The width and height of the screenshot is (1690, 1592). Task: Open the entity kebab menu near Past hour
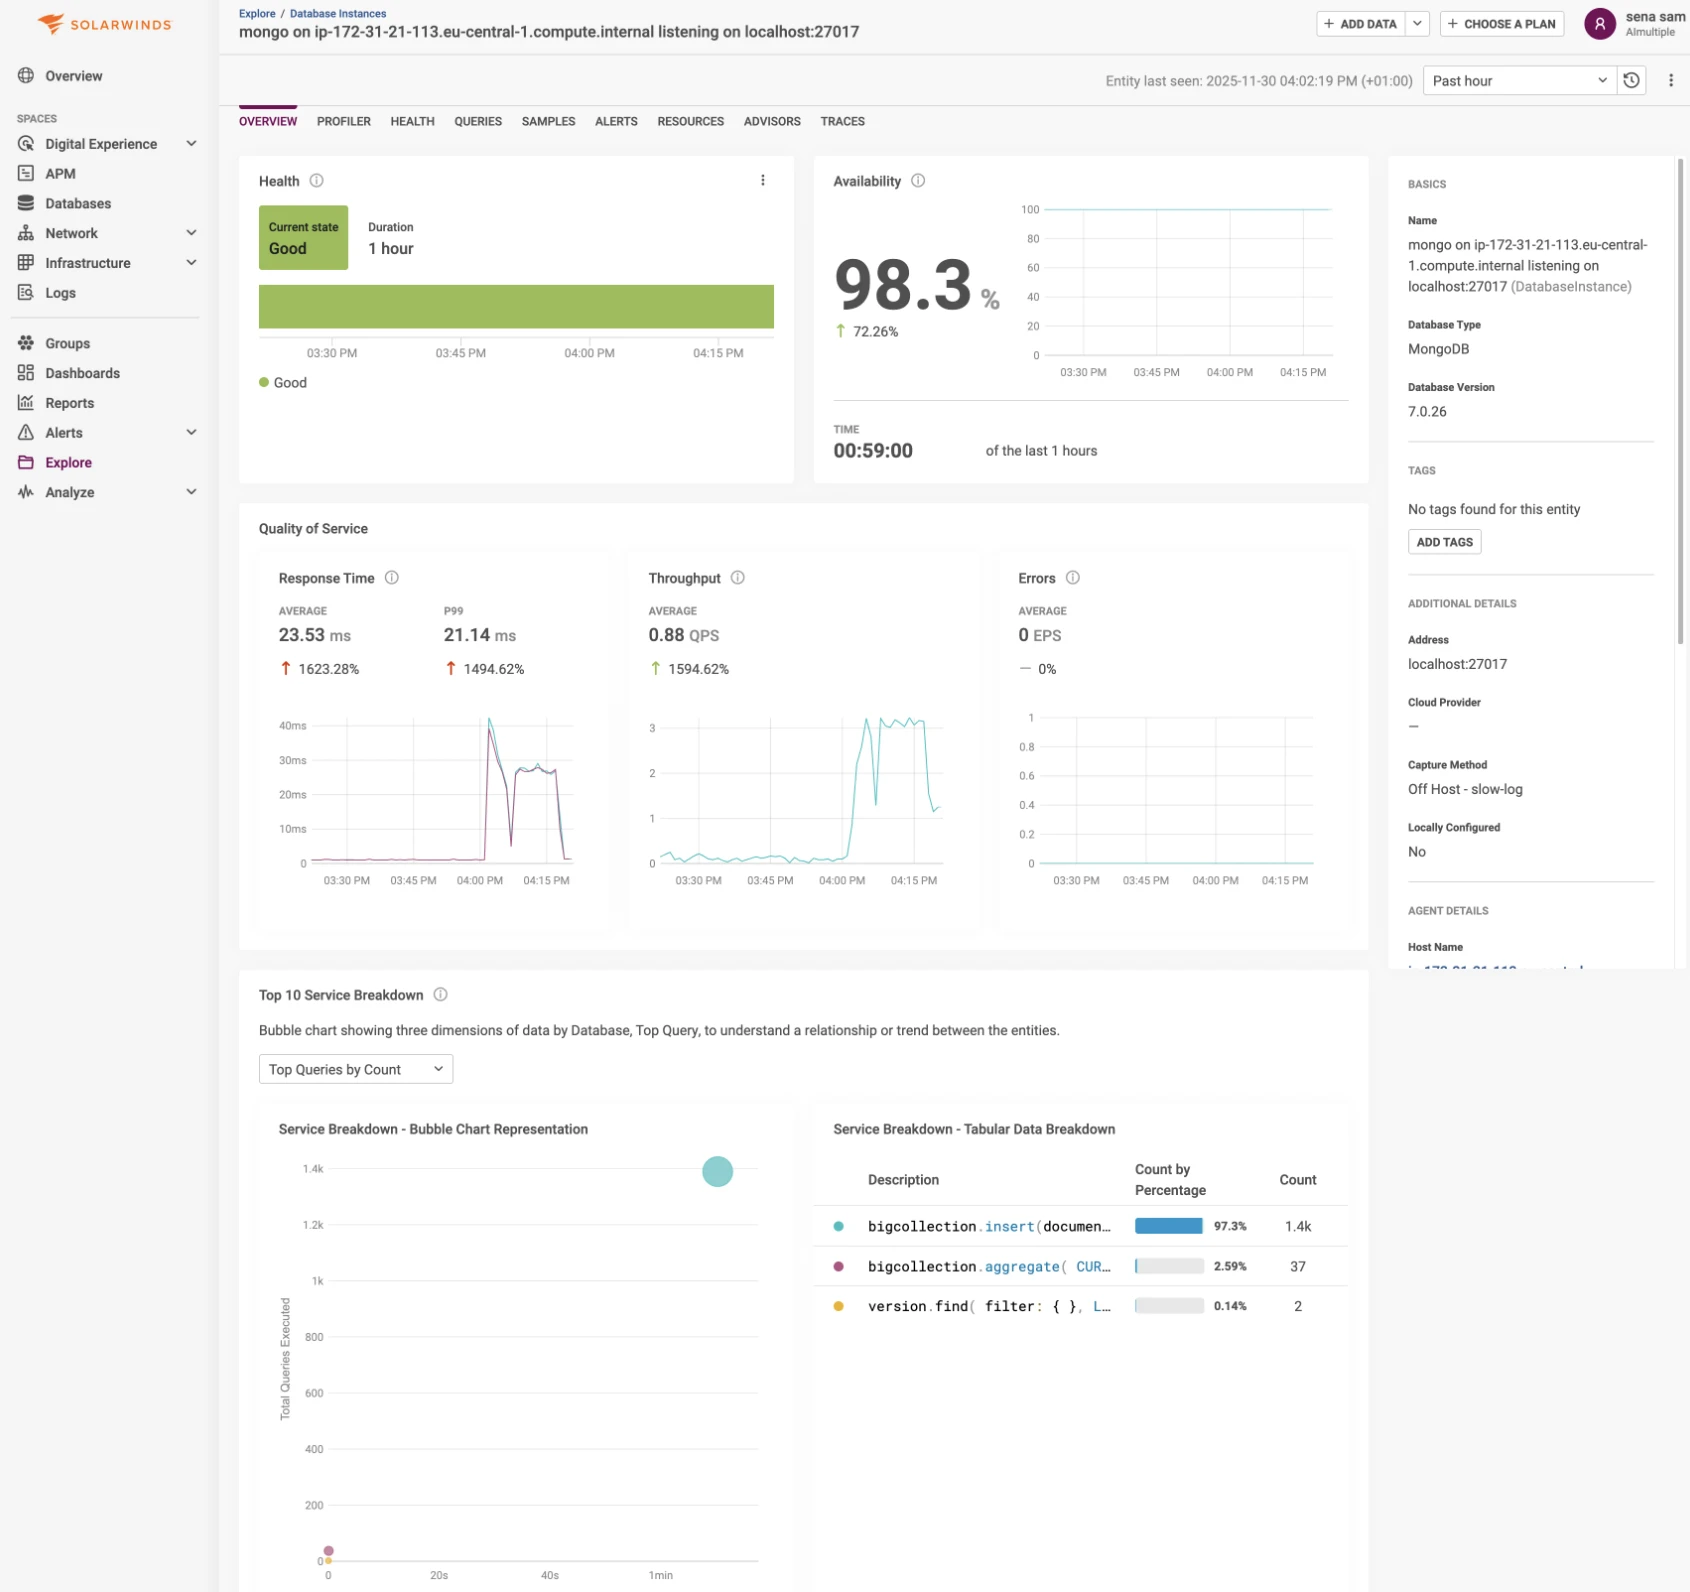[1670, 81]
